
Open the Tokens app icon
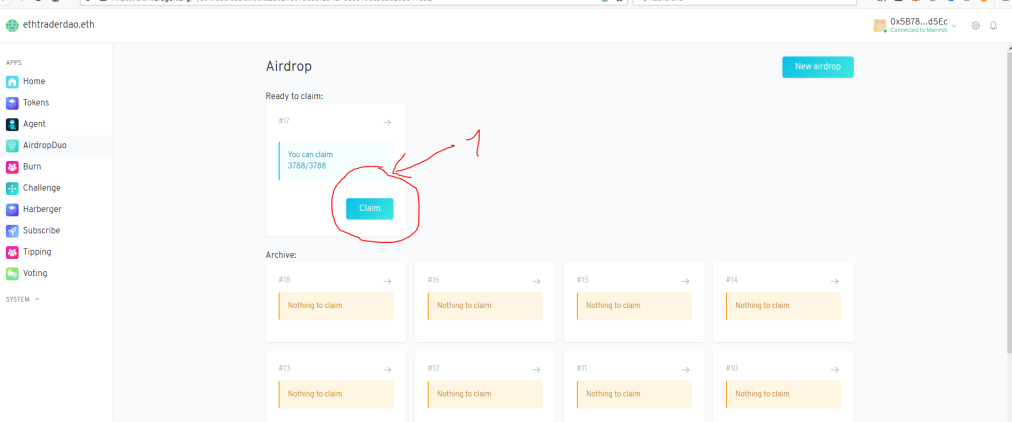tap(12, 103)
